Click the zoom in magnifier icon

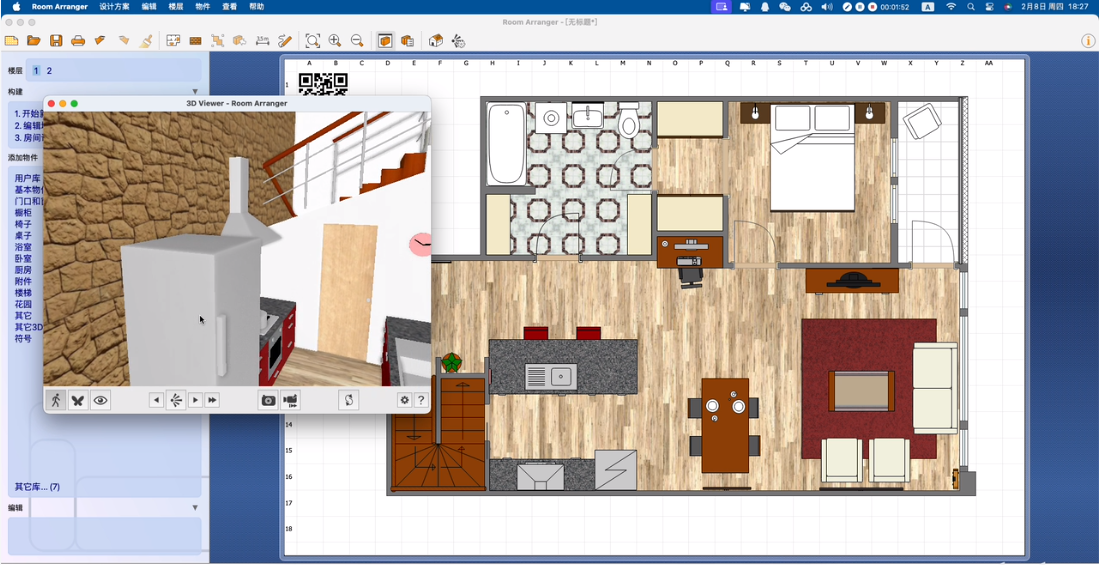[335, 41]
